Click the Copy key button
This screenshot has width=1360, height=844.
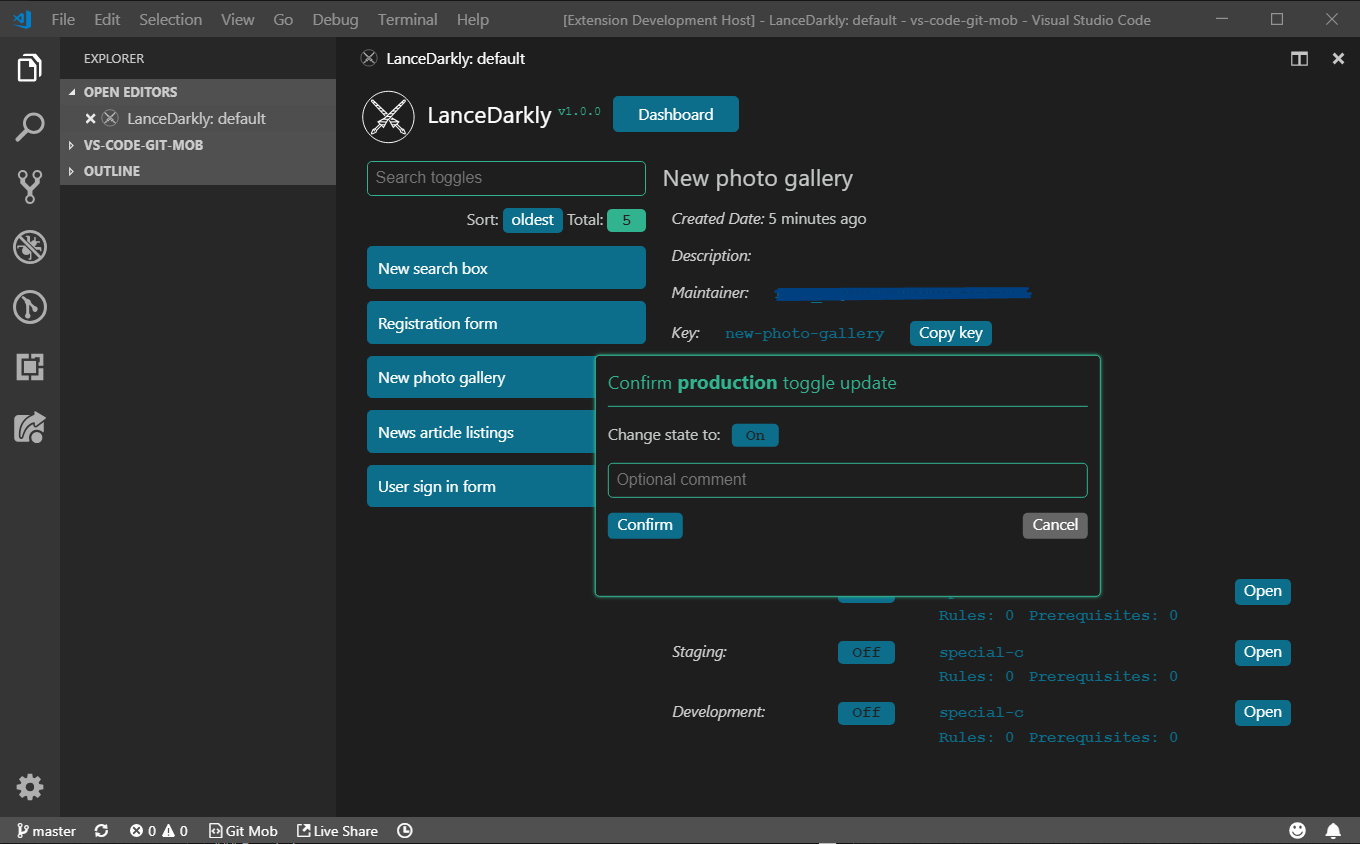coord(951,333)
